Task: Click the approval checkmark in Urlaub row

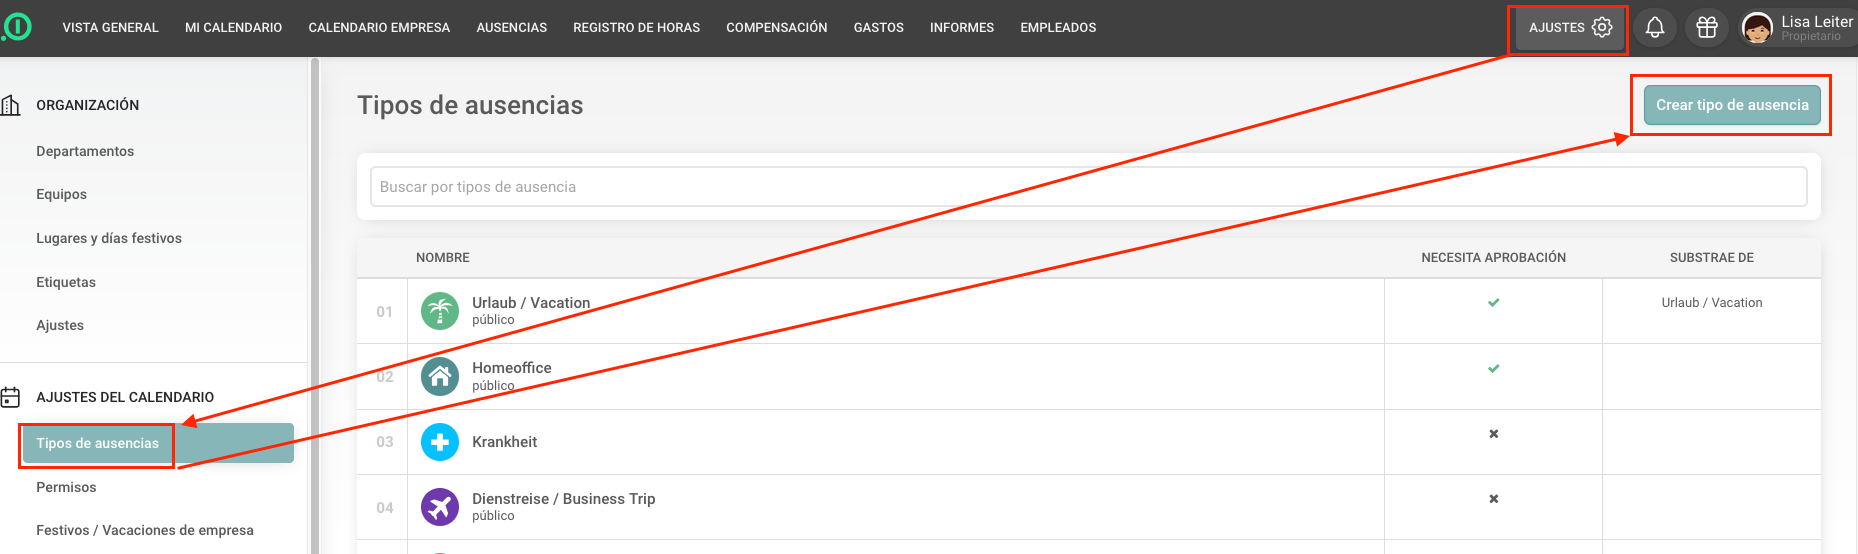Action: [1493, 302]
